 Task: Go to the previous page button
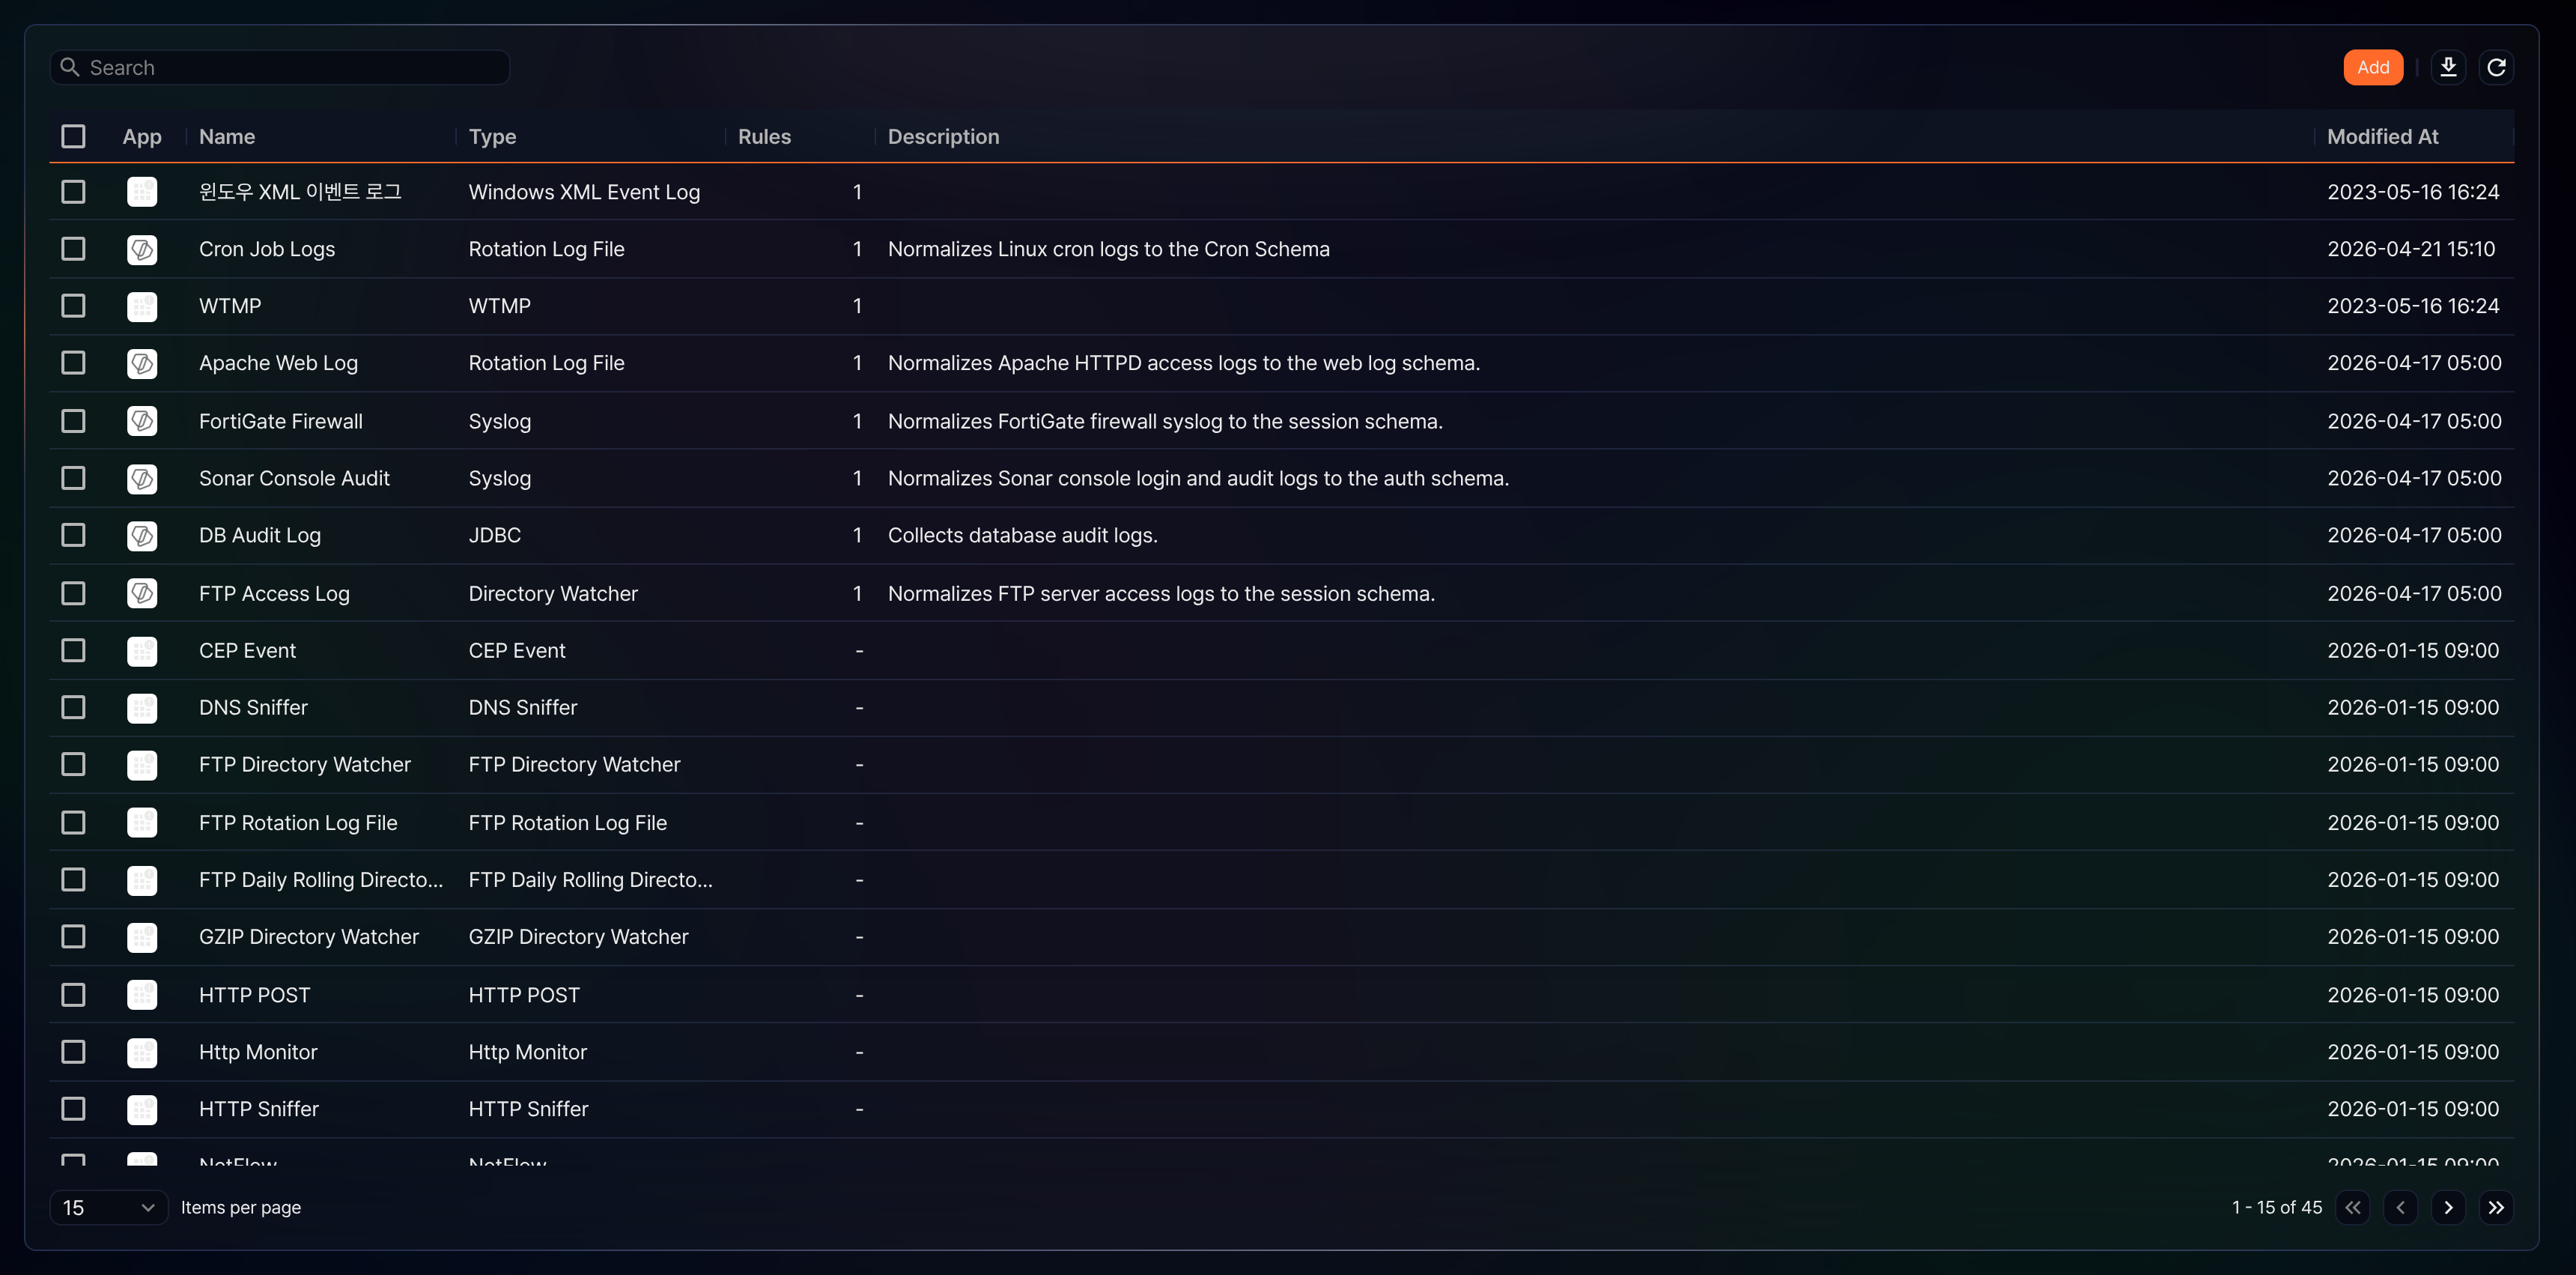pos(2400,1207)
